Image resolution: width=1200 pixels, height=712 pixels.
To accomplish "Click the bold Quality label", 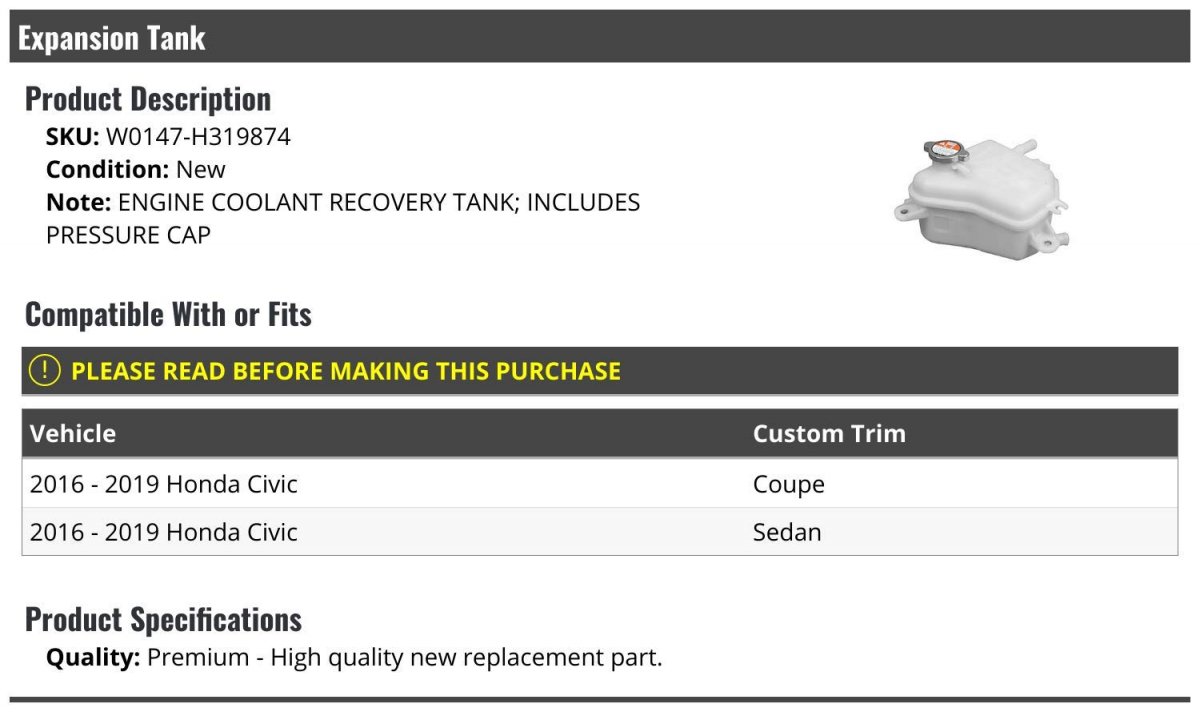I will [93, 658].
